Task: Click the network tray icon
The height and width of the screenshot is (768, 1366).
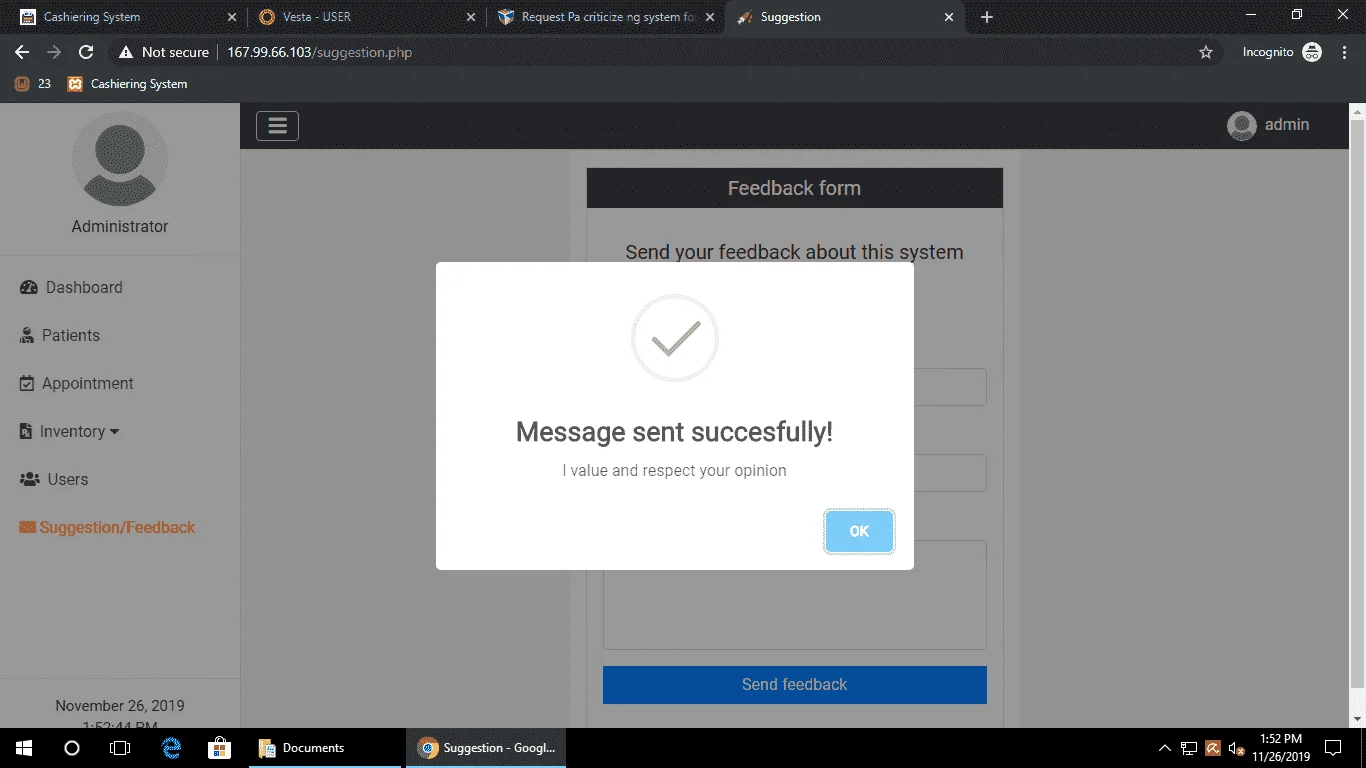Action: [x=1189, y=748]
